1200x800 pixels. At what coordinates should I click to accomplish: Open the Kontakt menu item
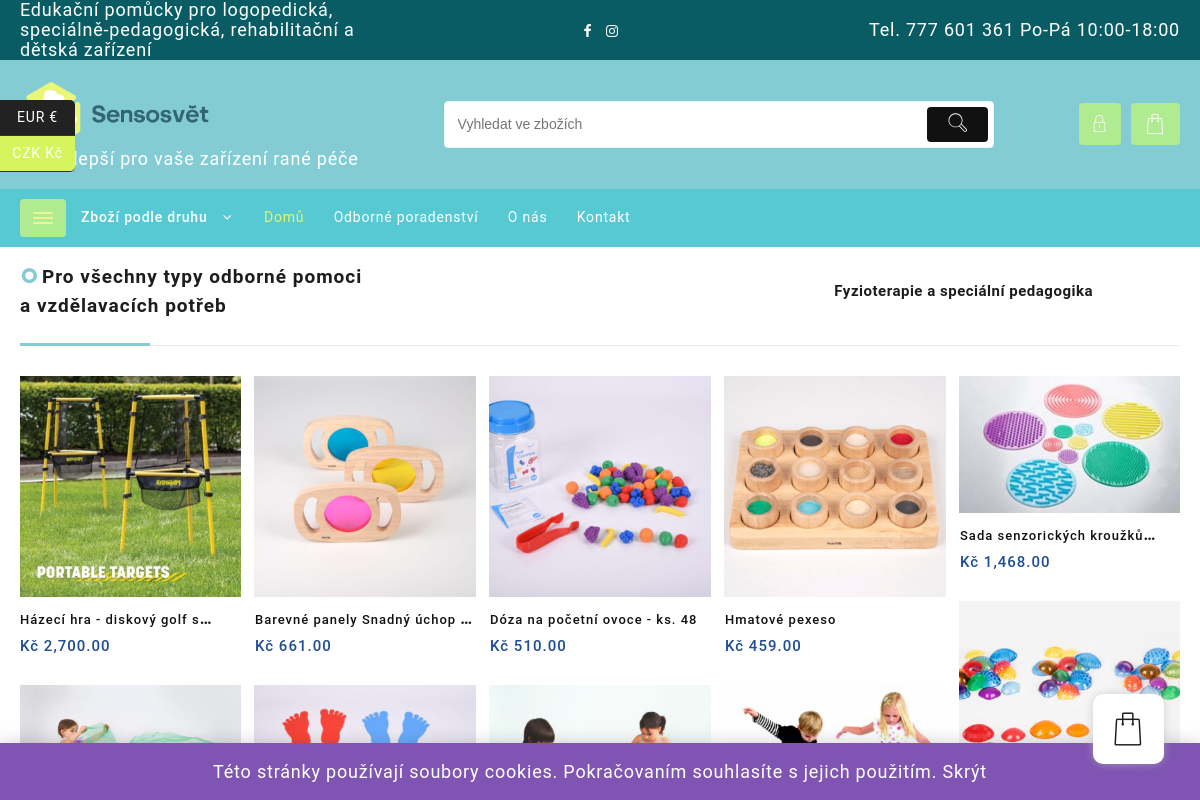[x=603, y=217]
